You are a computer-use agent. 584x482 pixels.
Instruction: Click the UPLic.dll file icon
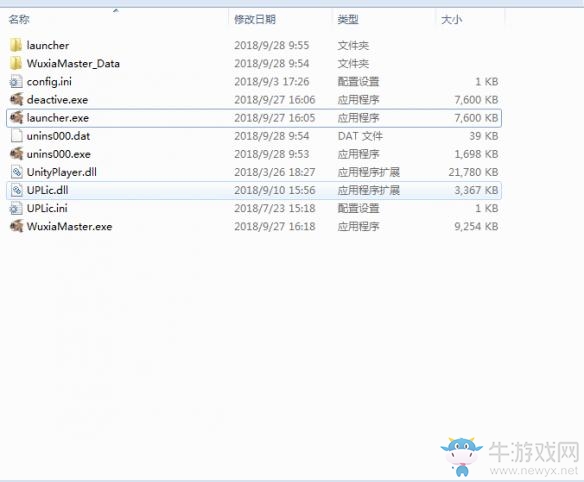16,190
